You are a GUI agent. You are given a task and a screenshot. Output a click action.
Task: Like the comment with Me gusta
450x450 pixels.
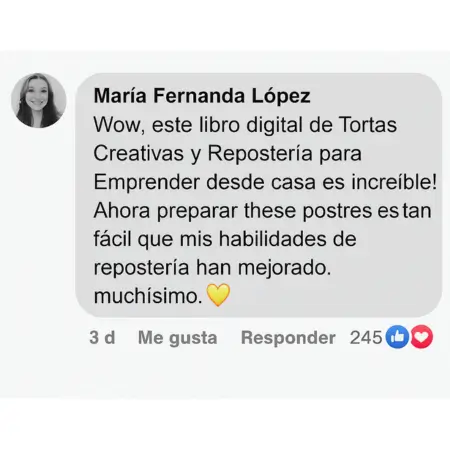178,338
